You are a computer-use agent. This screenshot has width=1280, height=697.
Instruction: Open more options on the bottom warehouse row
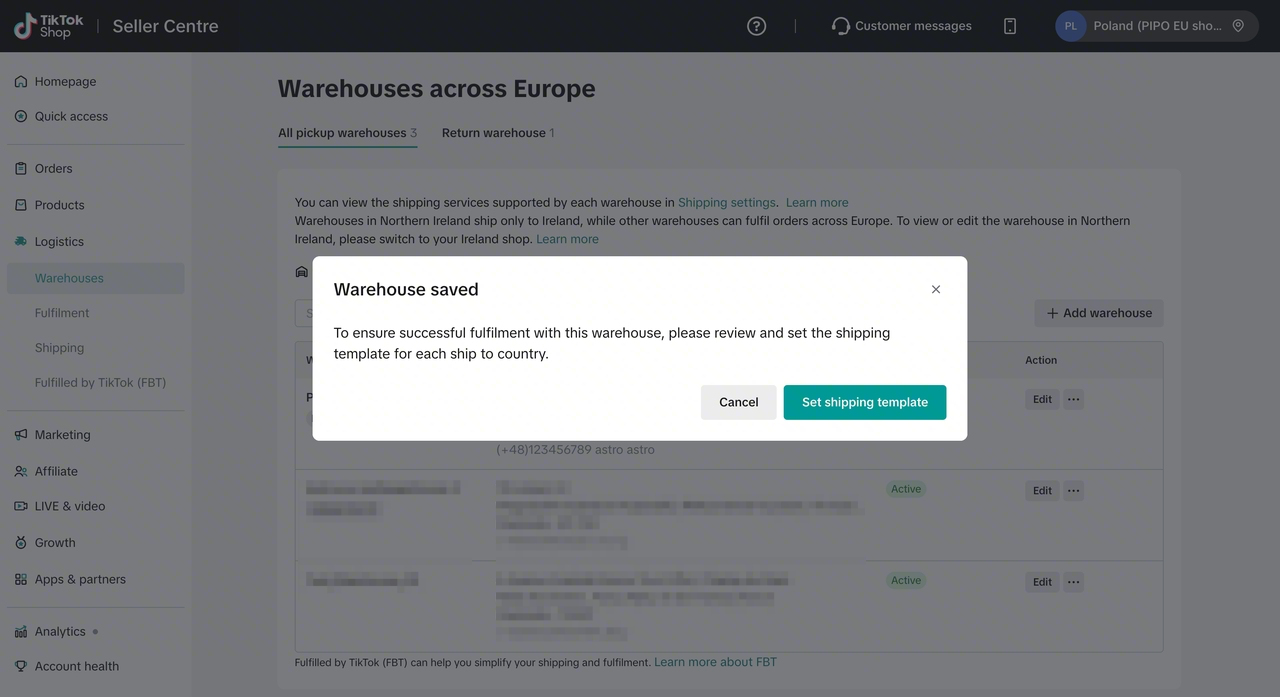pos(1073,582)
